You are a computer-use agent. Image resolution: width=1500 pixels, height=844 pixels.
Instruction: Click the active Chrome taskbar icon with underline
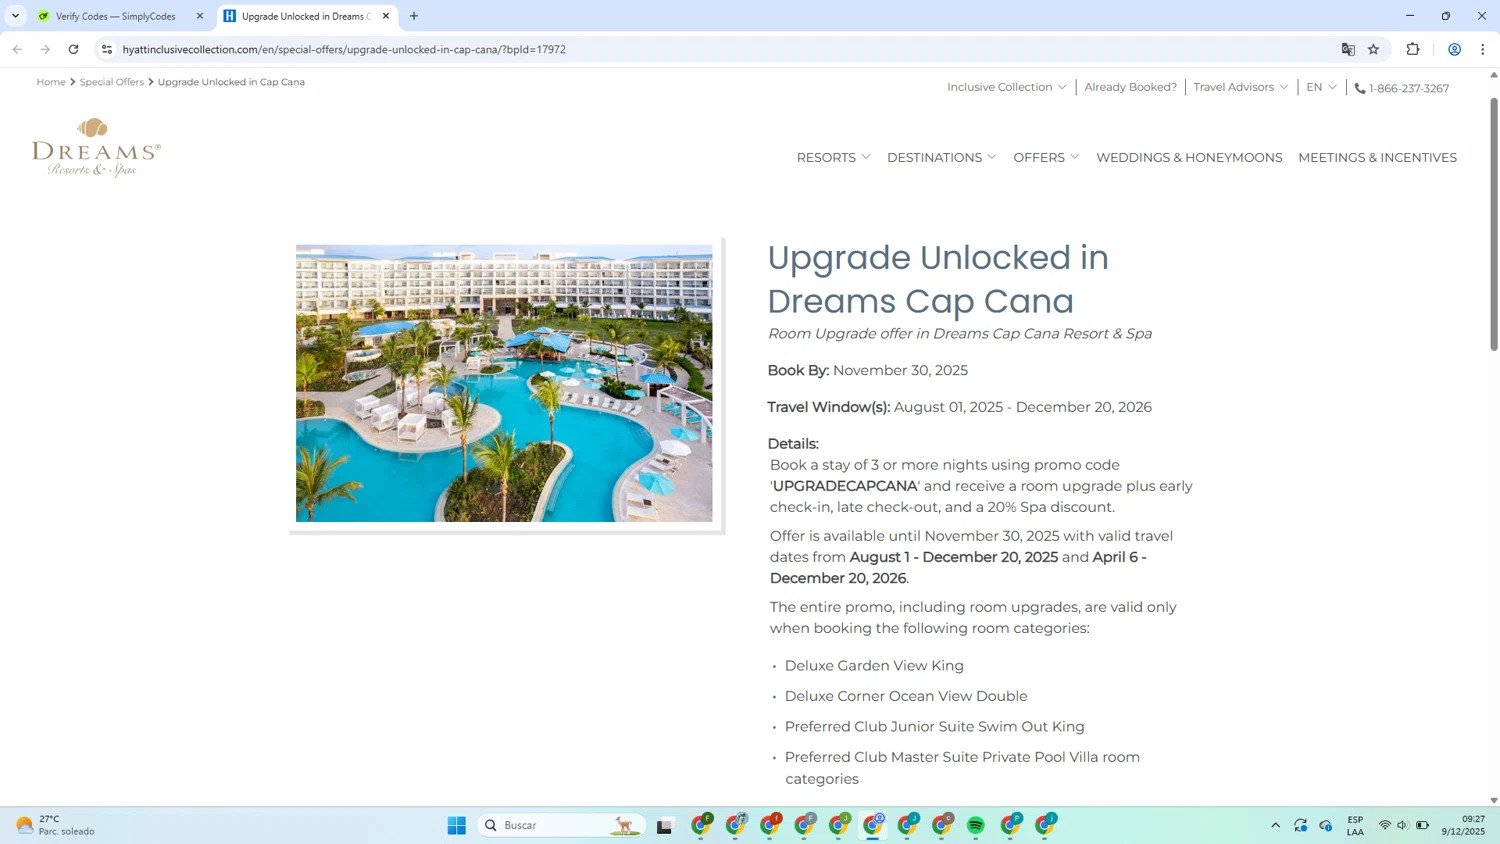874,825
